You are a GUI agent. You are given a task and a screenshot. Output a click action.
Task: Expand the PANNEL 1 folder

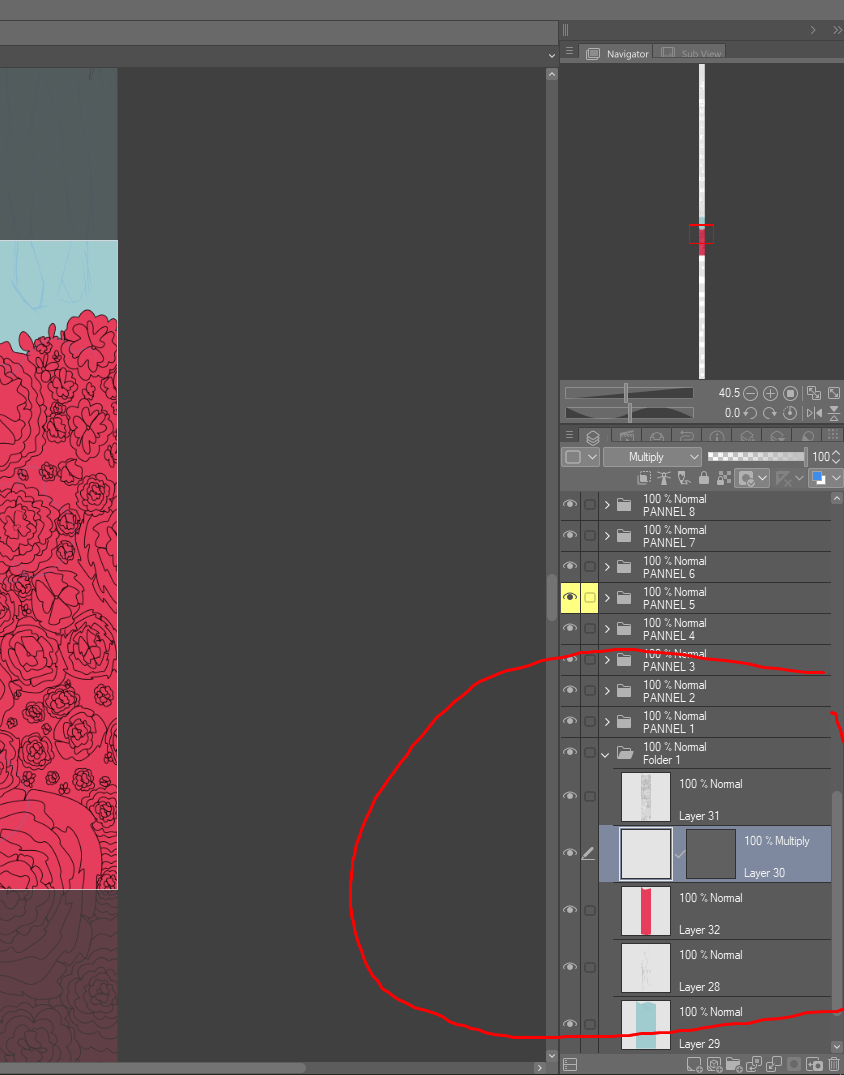606,721
